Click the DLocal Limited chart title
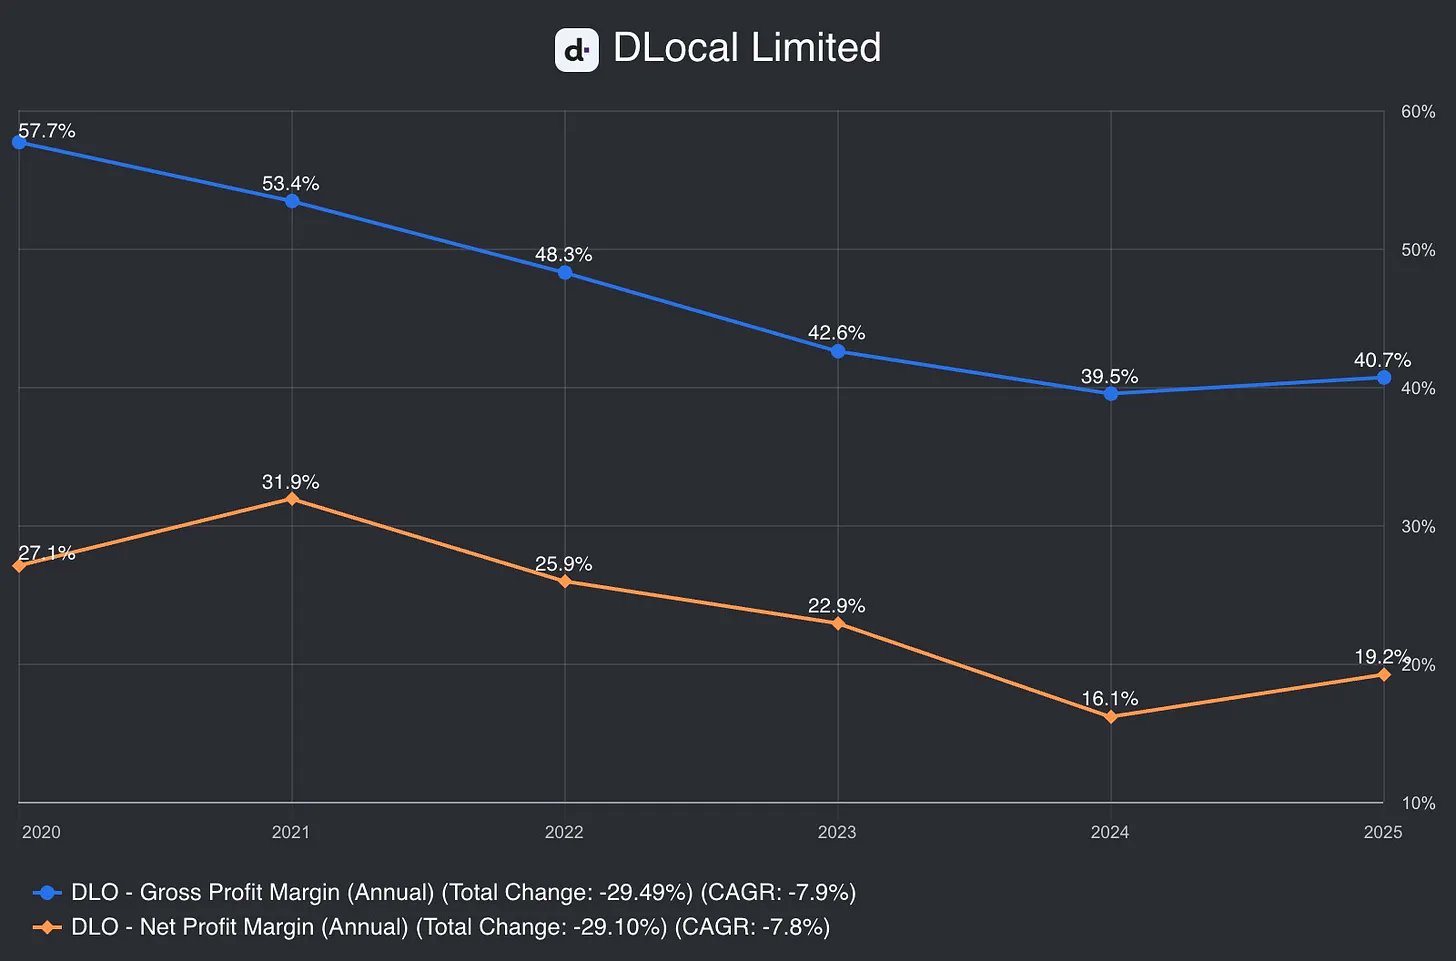 coord(747,48)
